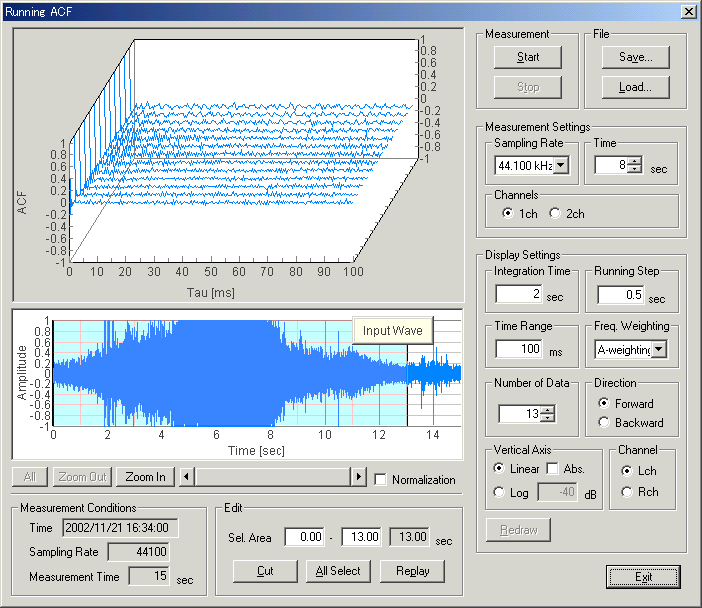Open the Sampling Rate dropdown
Image resolution: width=702 pixels, height=608 pixels.
pyautogui.click(x=561, y=165)
